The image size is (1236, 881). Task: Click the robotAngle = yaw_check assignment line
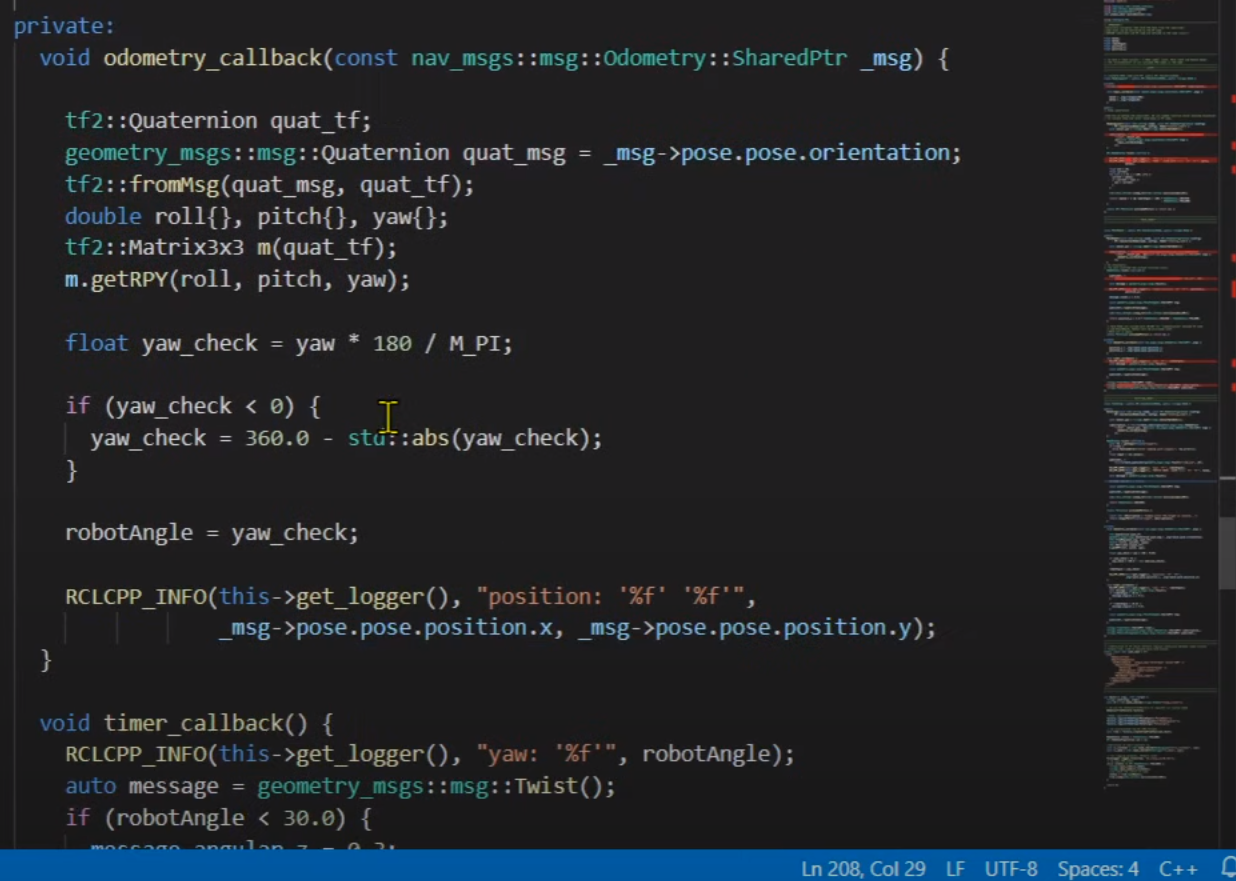(x=211, y=532)
